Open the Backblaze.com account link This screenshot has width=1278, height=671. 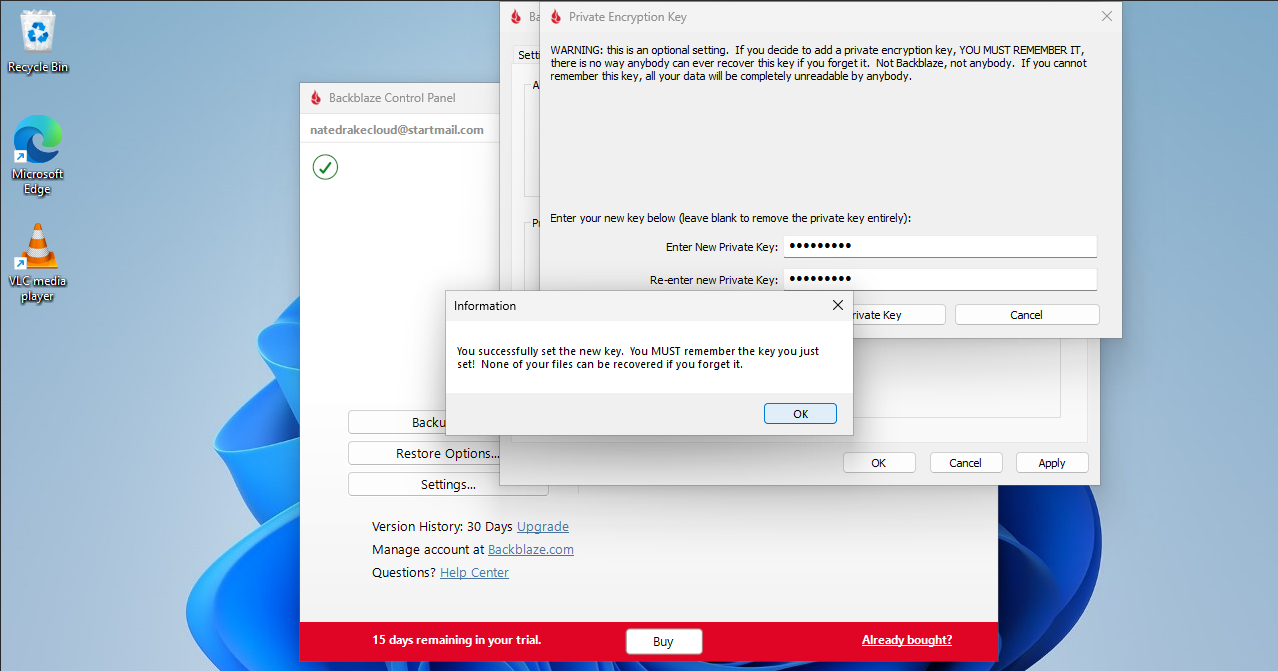(531, 549)
